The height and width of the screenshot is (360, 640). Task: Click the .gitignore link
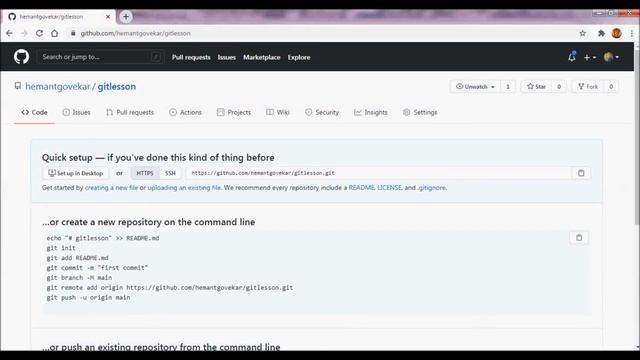pyautogui.click(x=432, y=188)
